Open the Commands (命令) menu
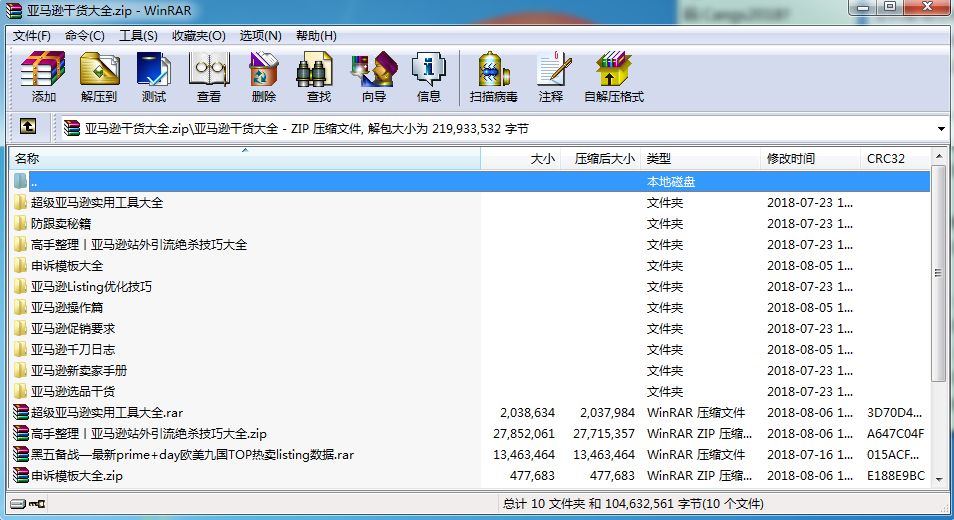Screen dimensions: 954x520 (85, 36)
